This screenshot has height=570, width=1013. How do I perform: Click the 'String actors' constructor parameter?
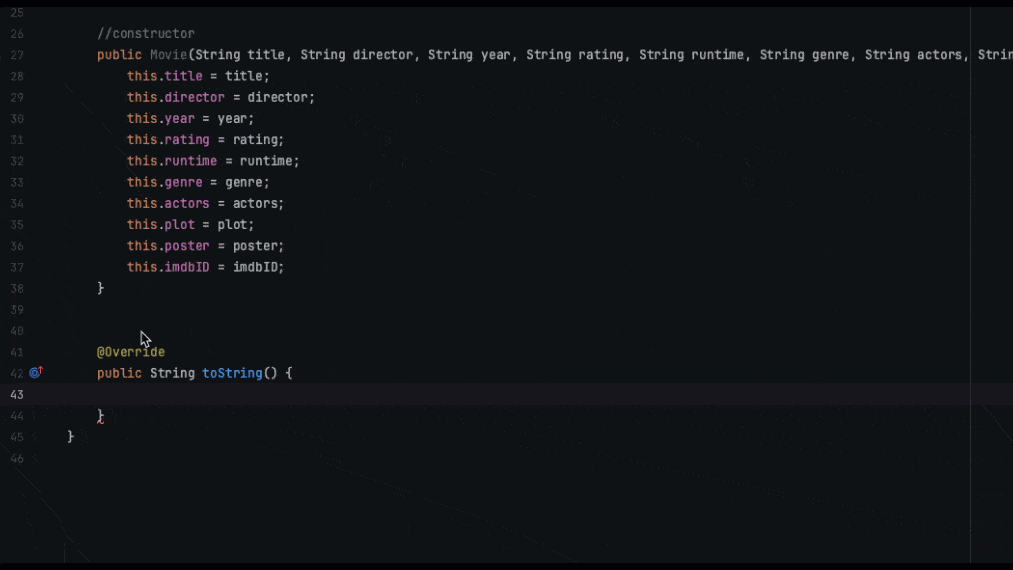tap(914, 55)
